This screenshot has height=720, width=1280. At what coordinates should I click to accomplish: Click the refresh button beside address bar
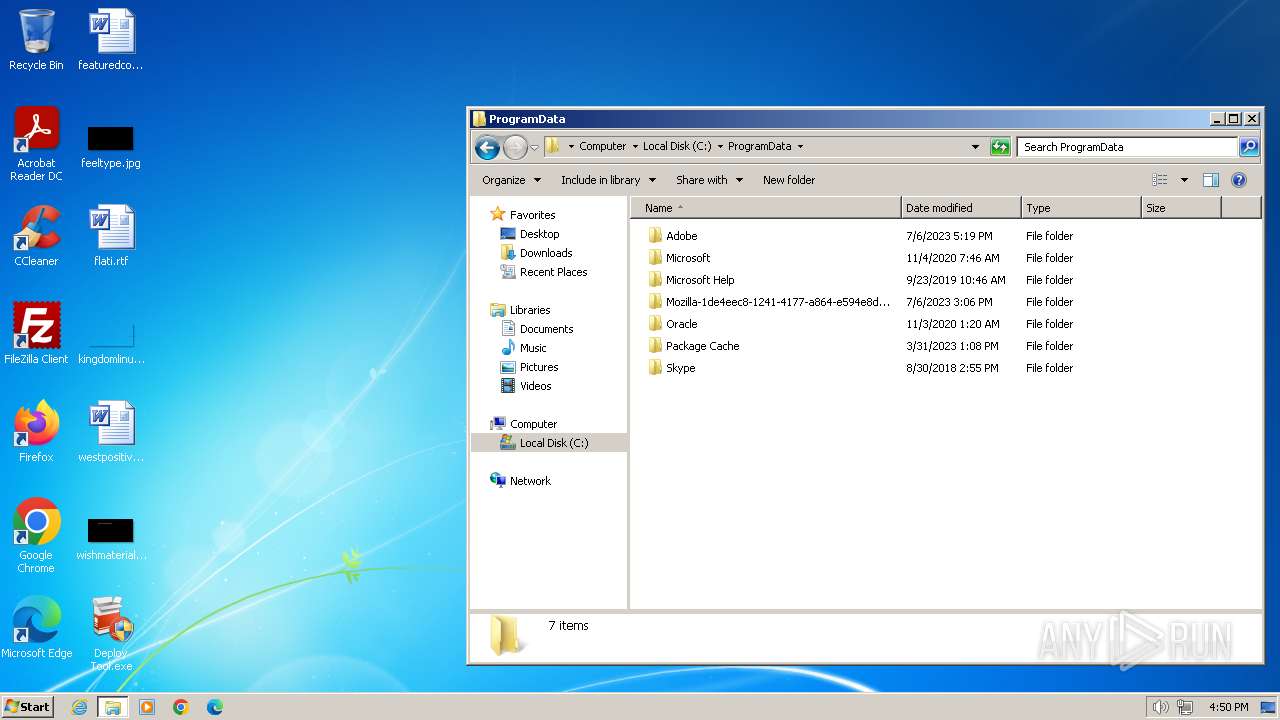[1000, 147]
